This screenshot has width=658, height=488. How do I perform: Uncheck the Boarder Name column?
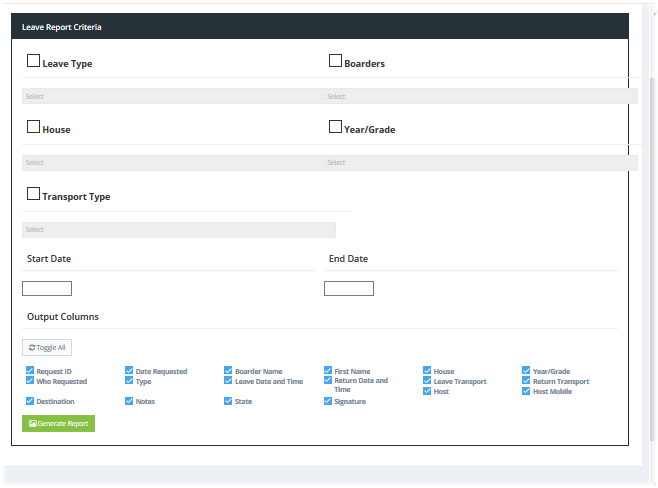tap(228, 371)
